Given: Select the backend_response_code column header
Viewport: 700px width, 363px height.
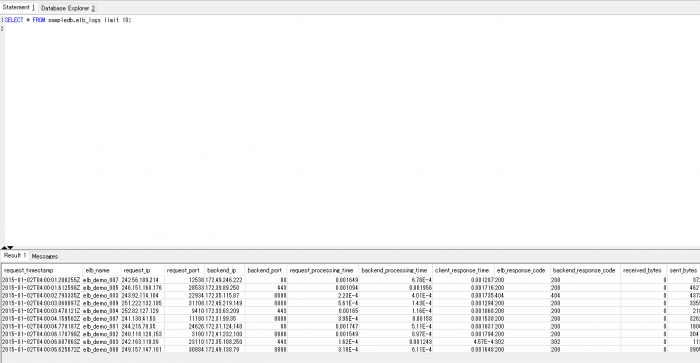Looking at the screenshot, I should tap(585, 271).
